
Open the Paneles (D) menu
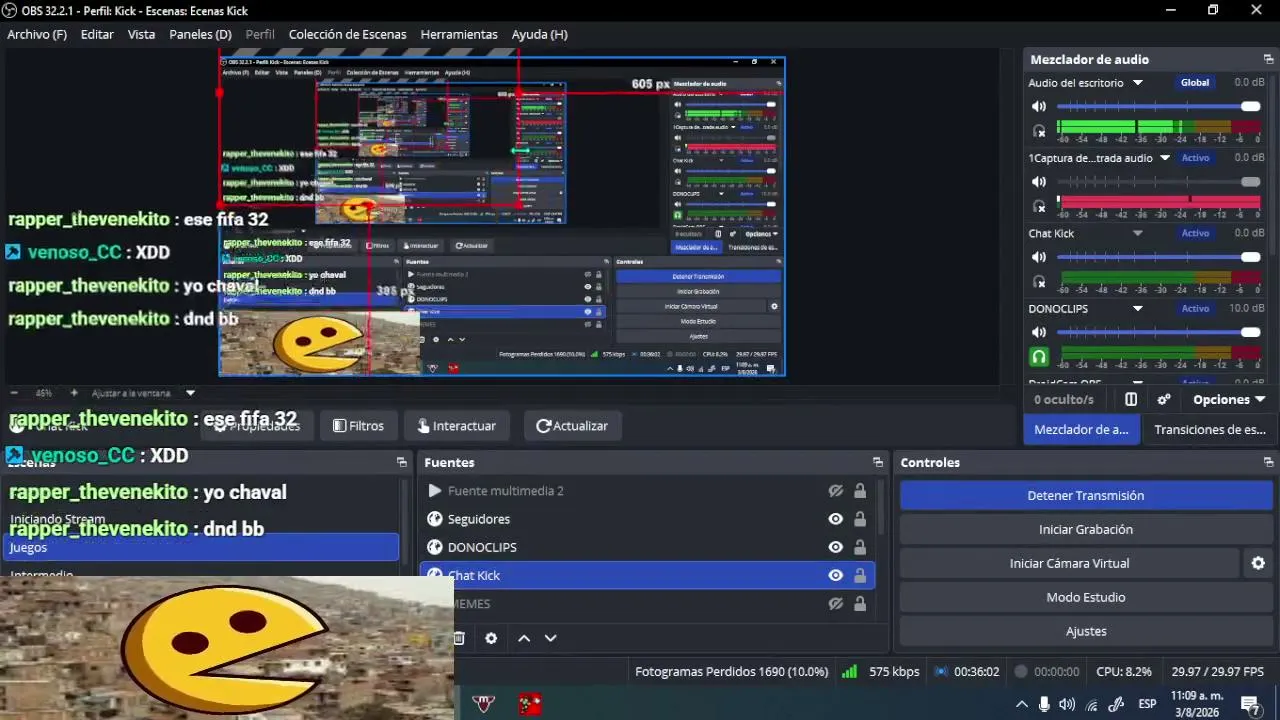[200, 34]
